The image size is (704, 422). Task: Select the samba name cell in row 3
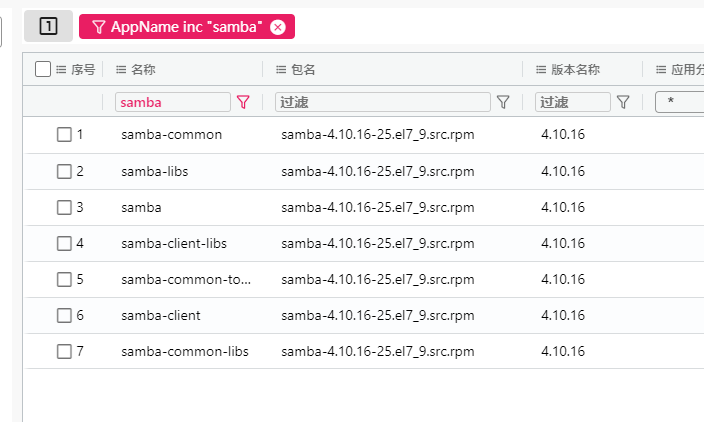(141, 207)
